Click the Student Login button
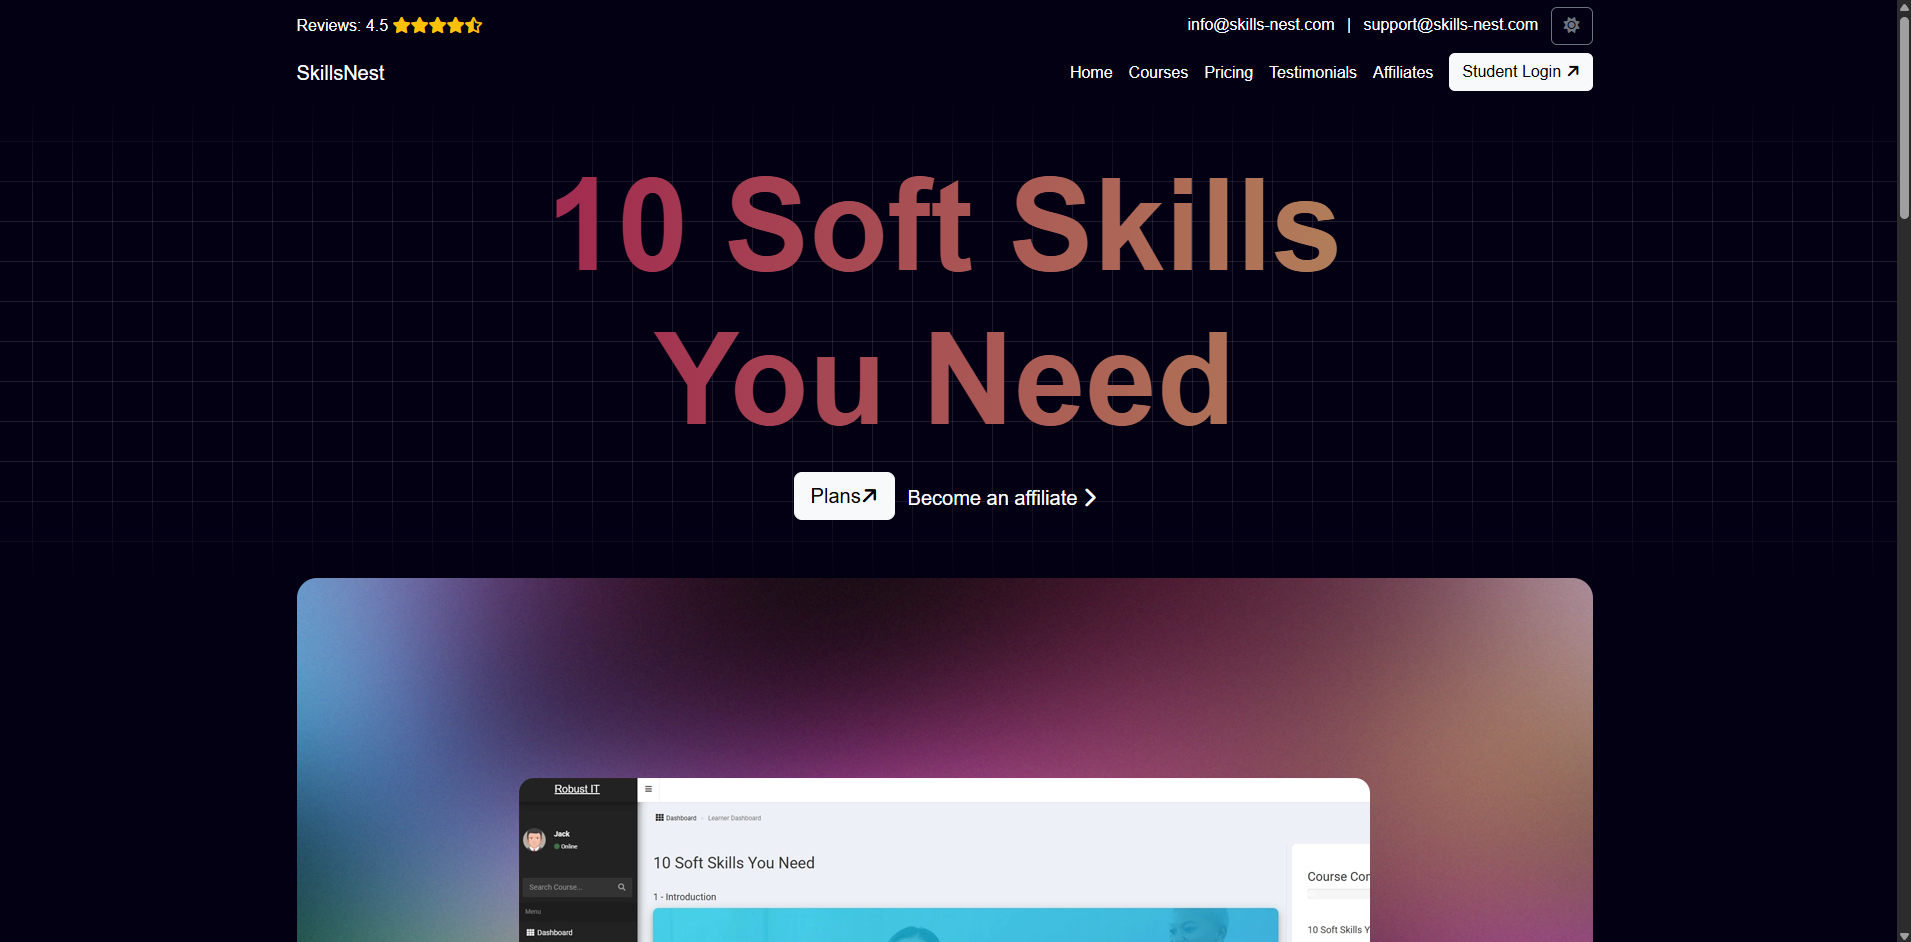Screen dimensions: 1911x942 point(1520,72)
